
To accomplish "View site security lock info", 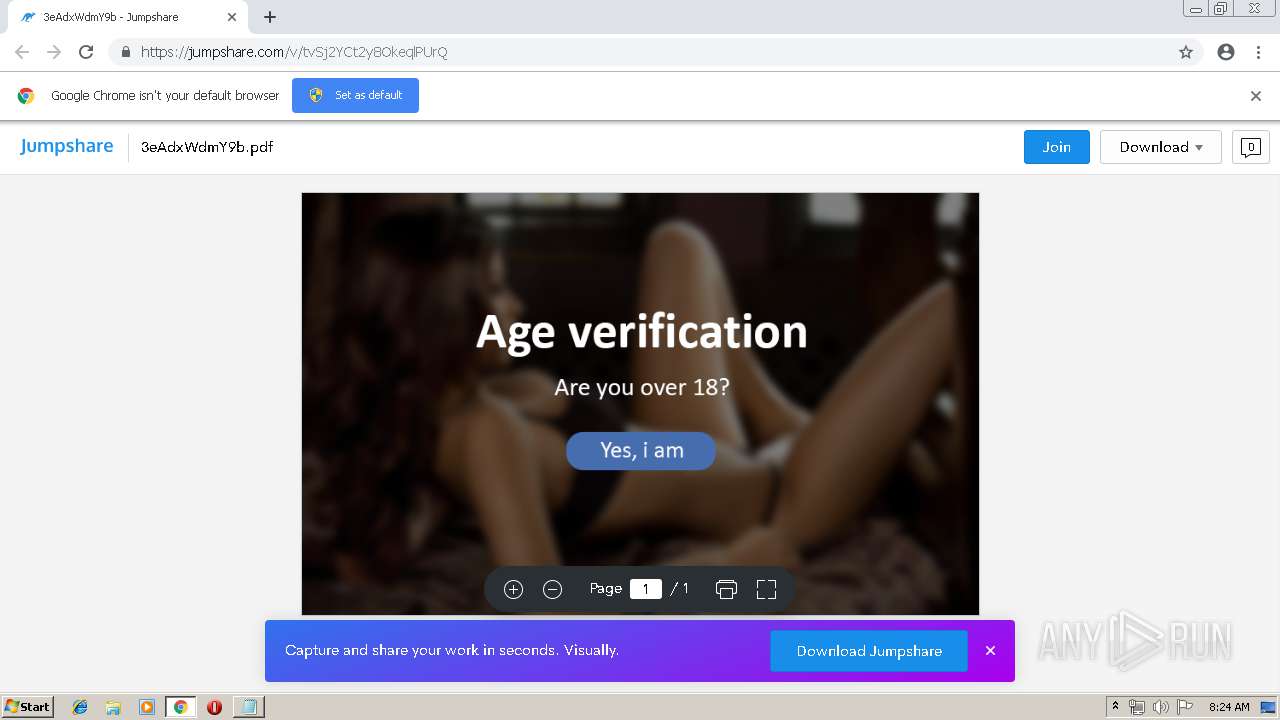I will point(126,52).
